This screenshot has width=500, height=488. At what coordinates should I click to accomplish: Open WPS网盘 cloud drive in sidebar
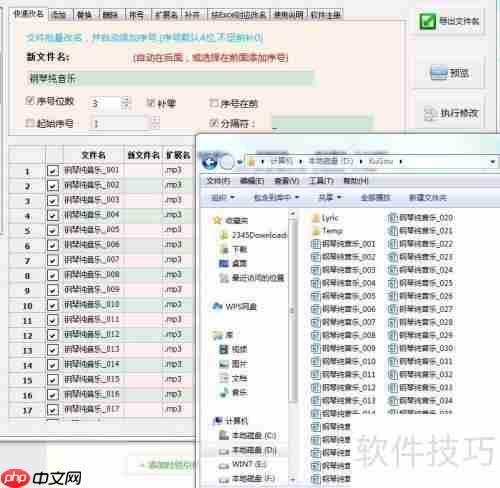[x=235, y=306]
